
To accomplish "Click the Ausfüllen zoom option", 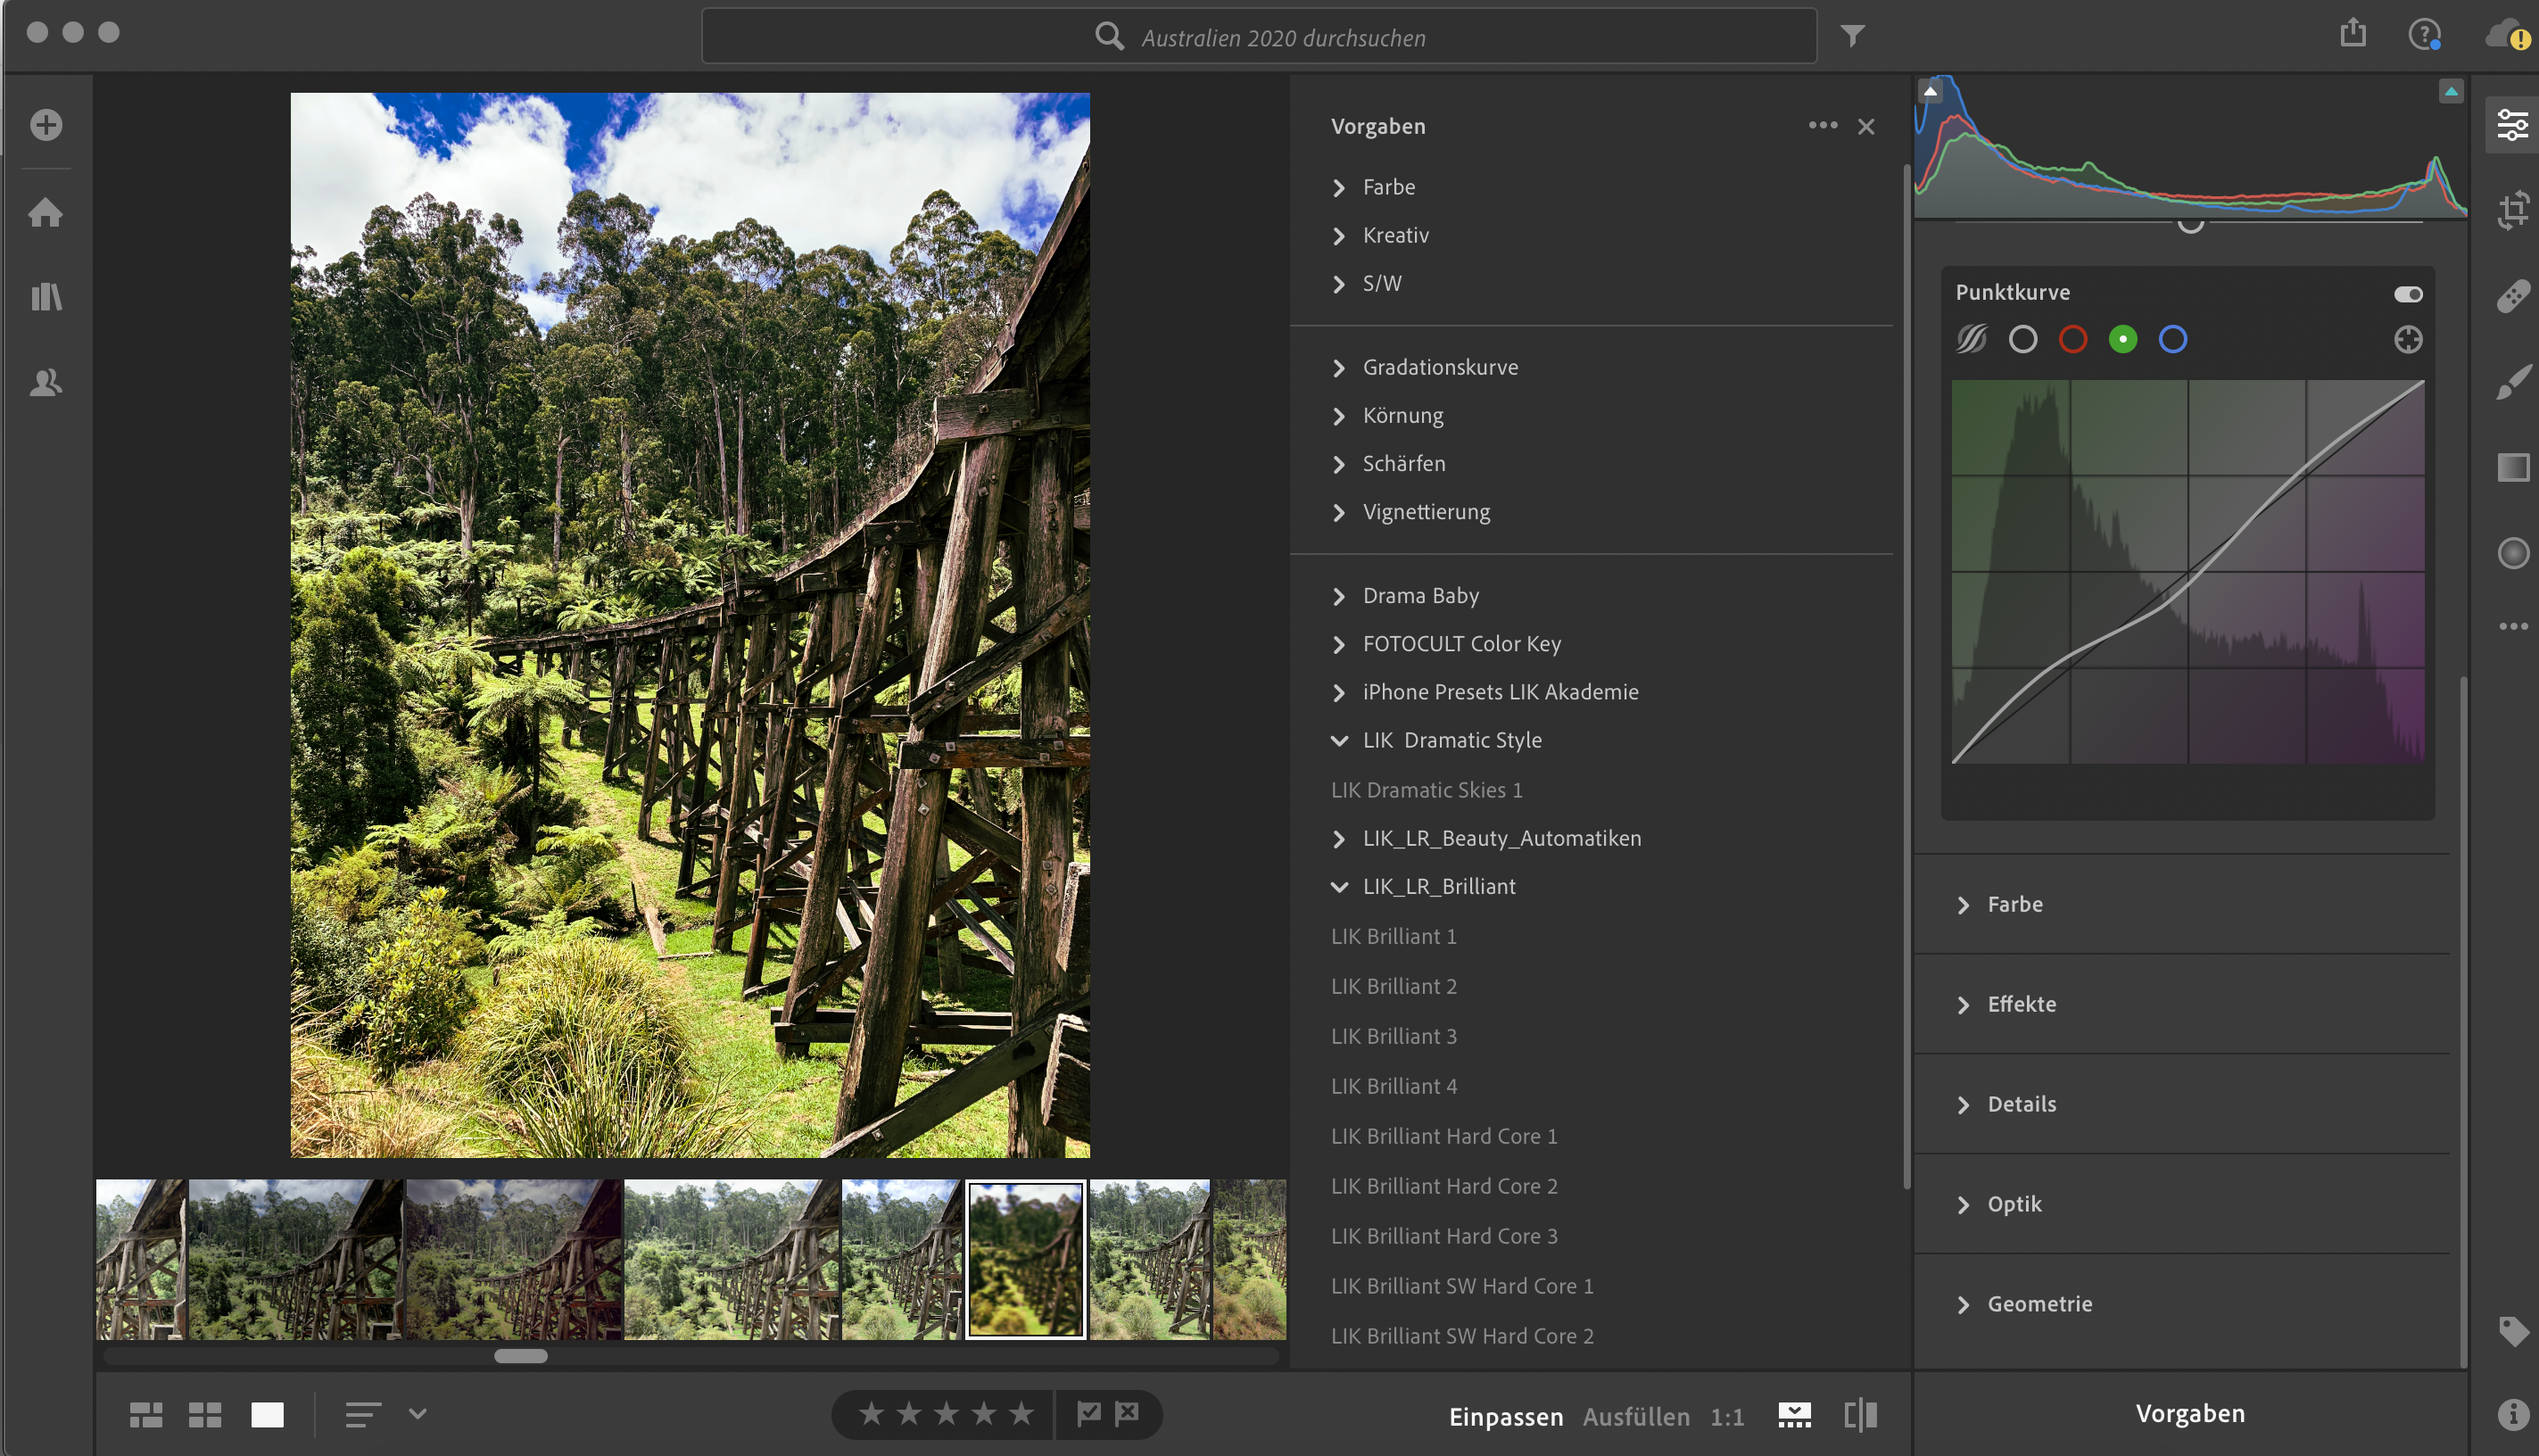I will point(1635,1416).
